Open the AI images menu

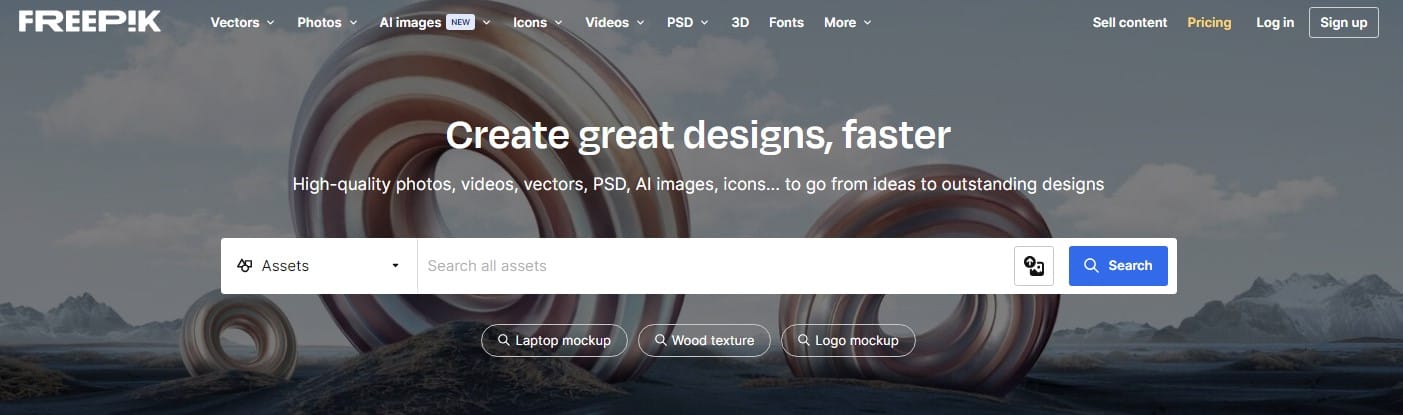pos(434,22)
